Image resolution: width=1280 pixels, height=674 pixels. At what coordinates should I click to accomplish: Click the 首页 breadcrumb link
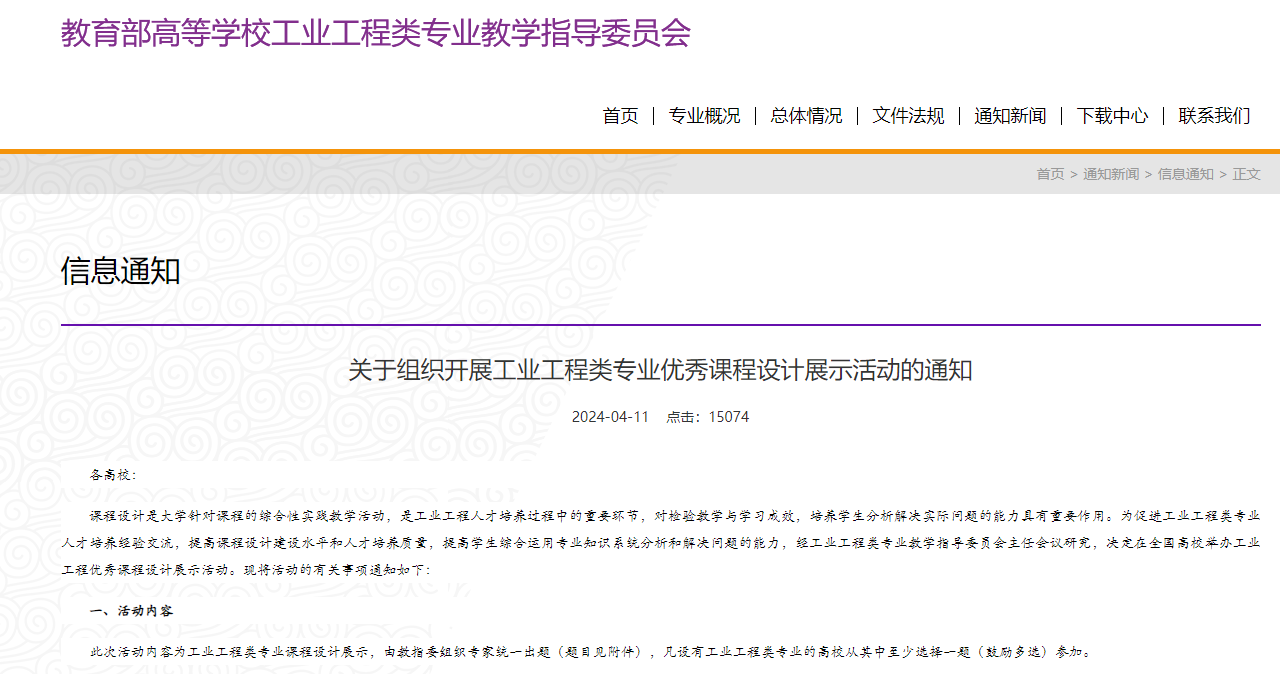coord(1050,174)
